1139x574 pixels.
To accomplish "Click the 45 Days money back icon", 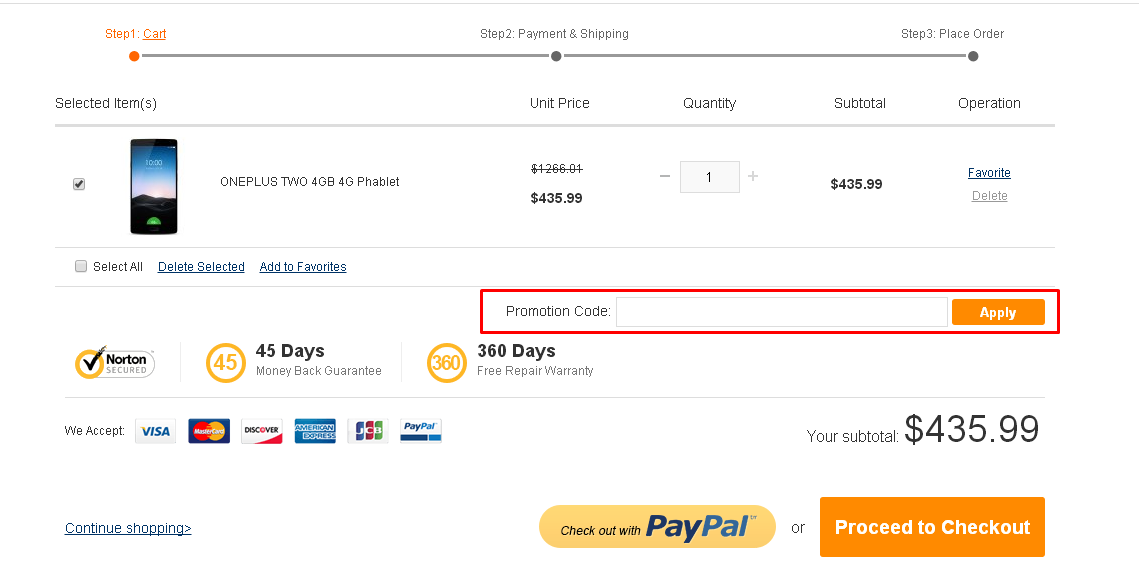I will point(225,362).
